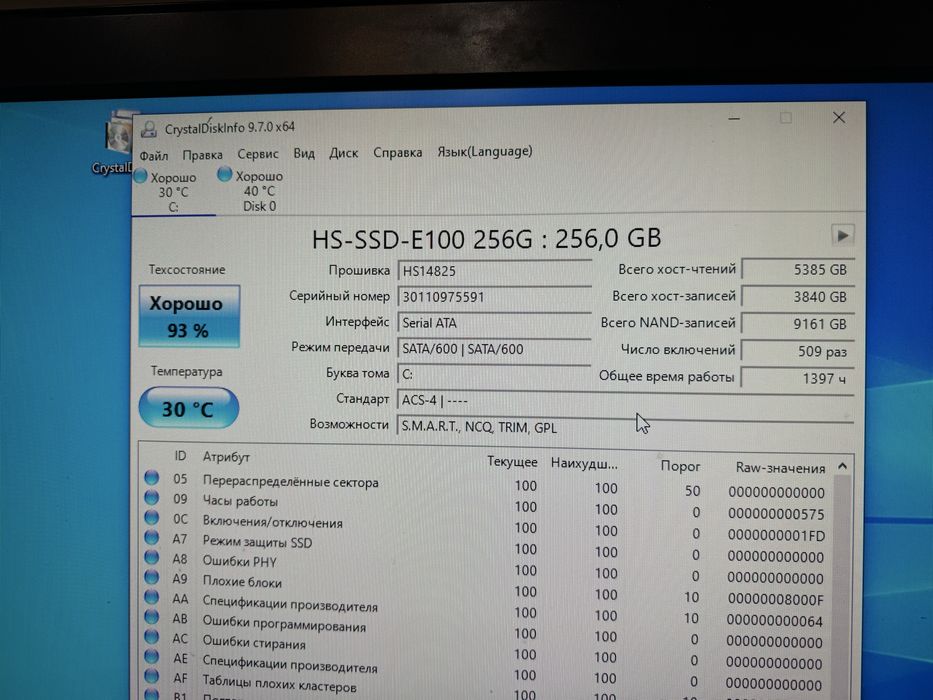Click raw value 000000000064
This screenshot has width=933, height=700.
pos(775,621)
